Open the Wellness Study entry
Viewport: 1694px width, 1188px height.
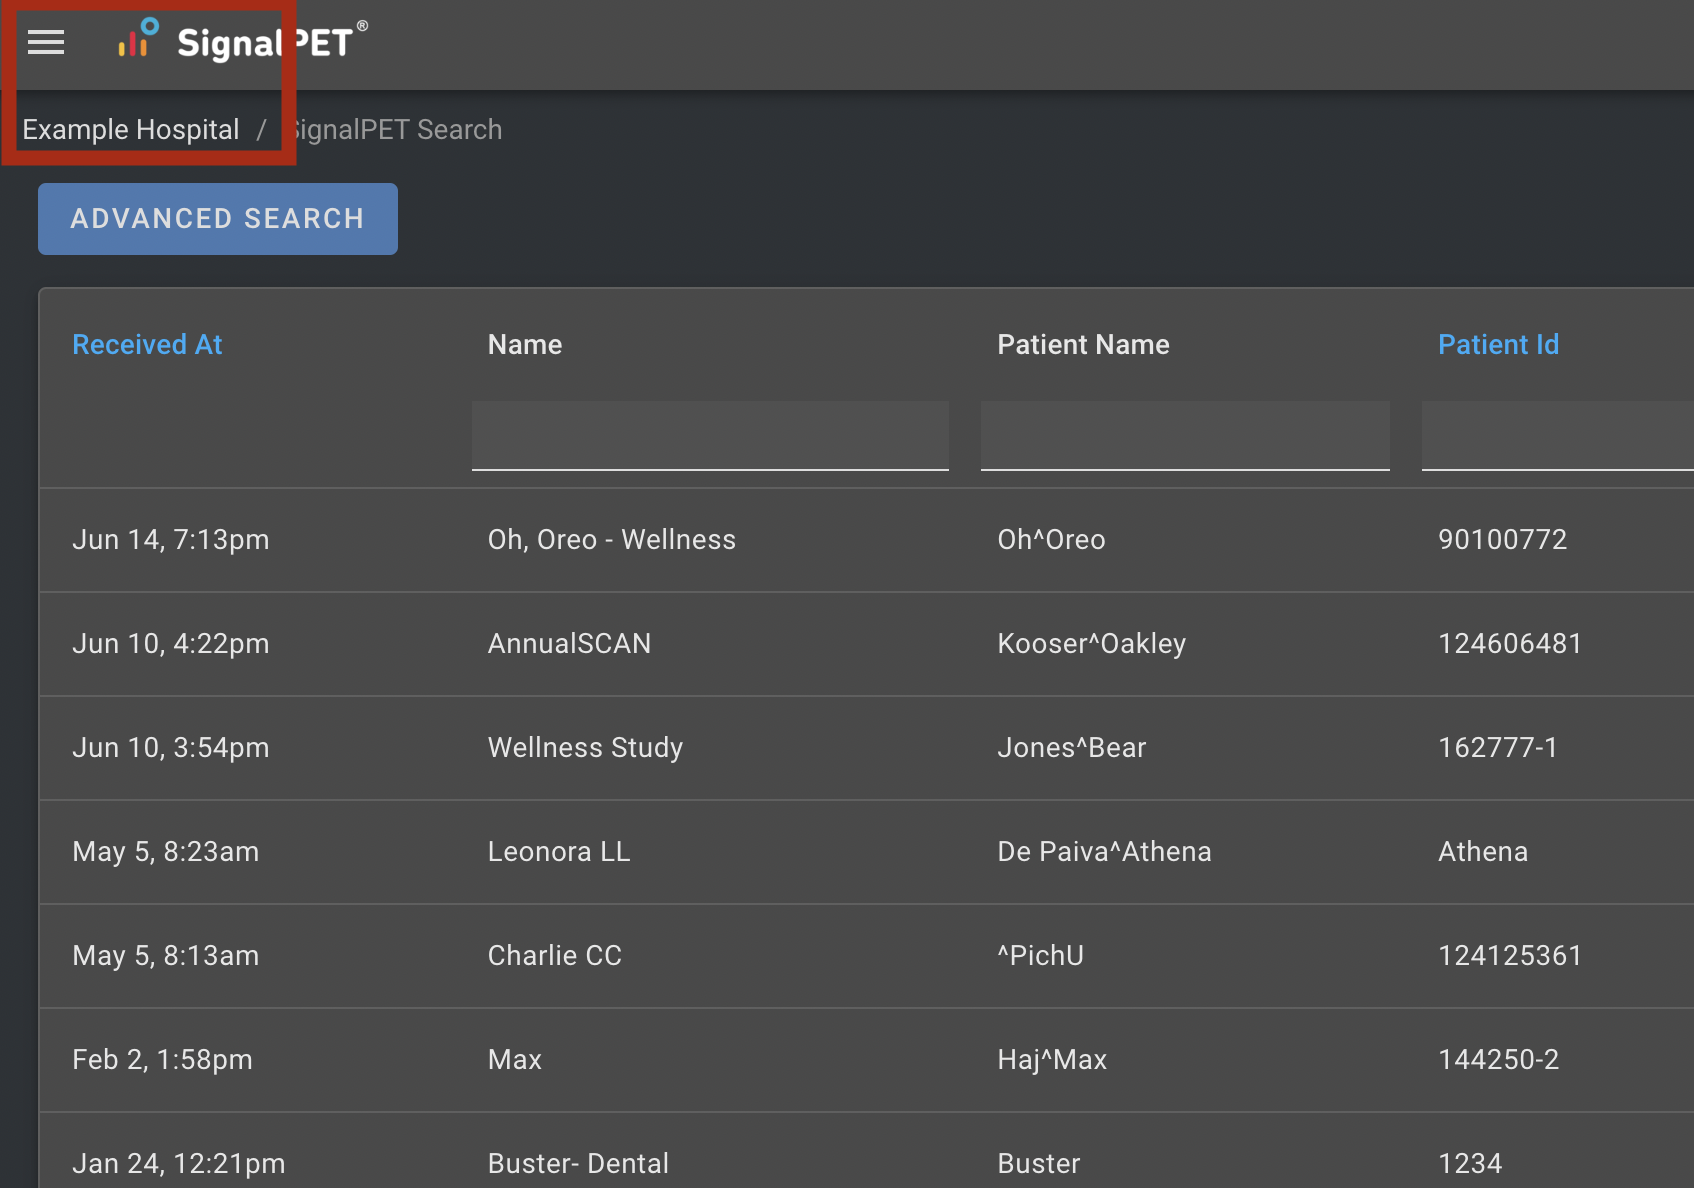[586, 748]
